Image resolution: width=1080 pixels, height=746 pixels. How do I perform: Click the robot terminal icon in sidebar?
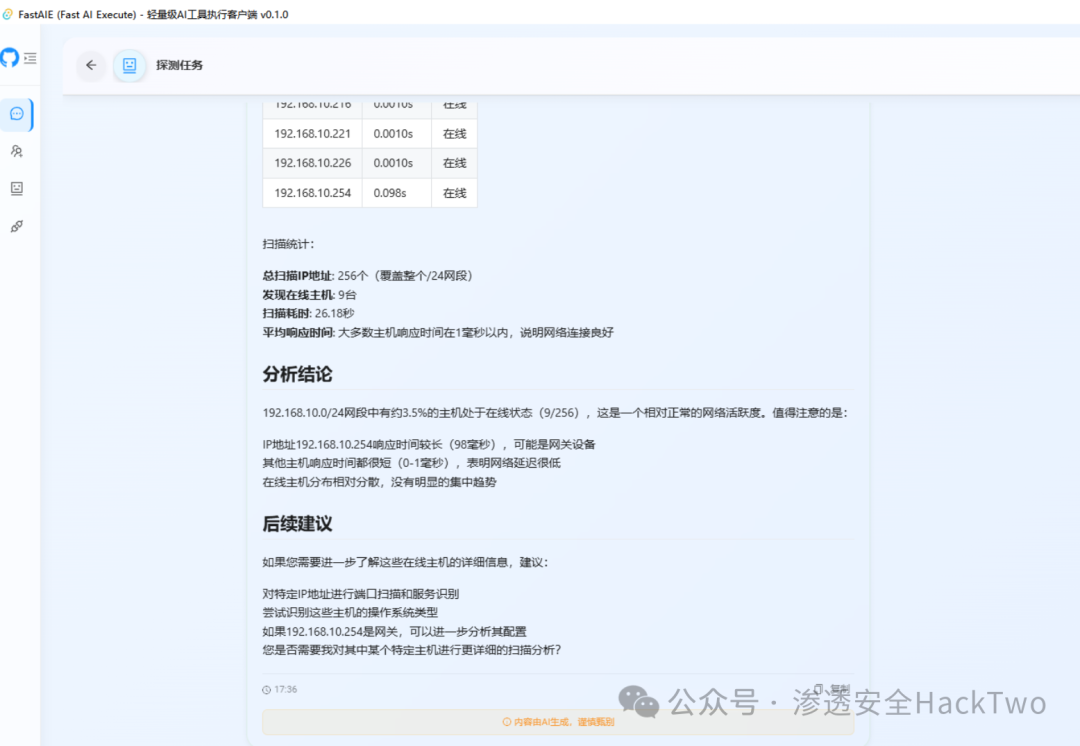click(16, 188)
